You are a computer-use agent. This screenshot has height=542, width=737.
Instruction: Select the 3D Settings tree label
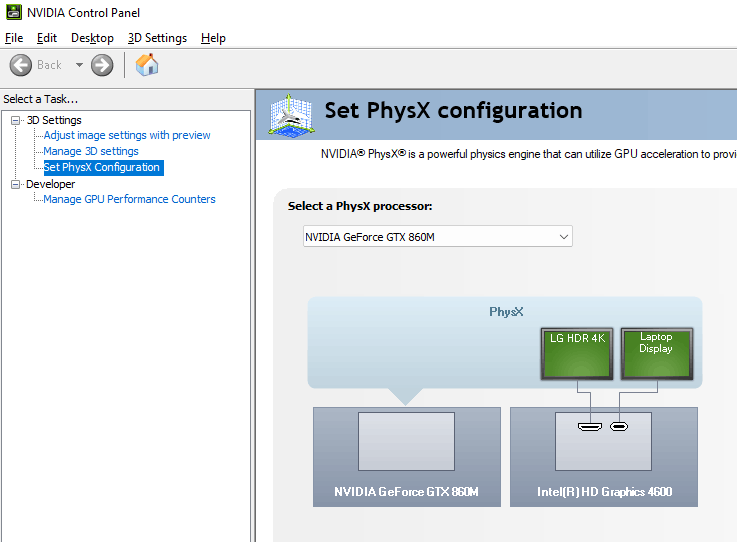click(x=54, y=120)
